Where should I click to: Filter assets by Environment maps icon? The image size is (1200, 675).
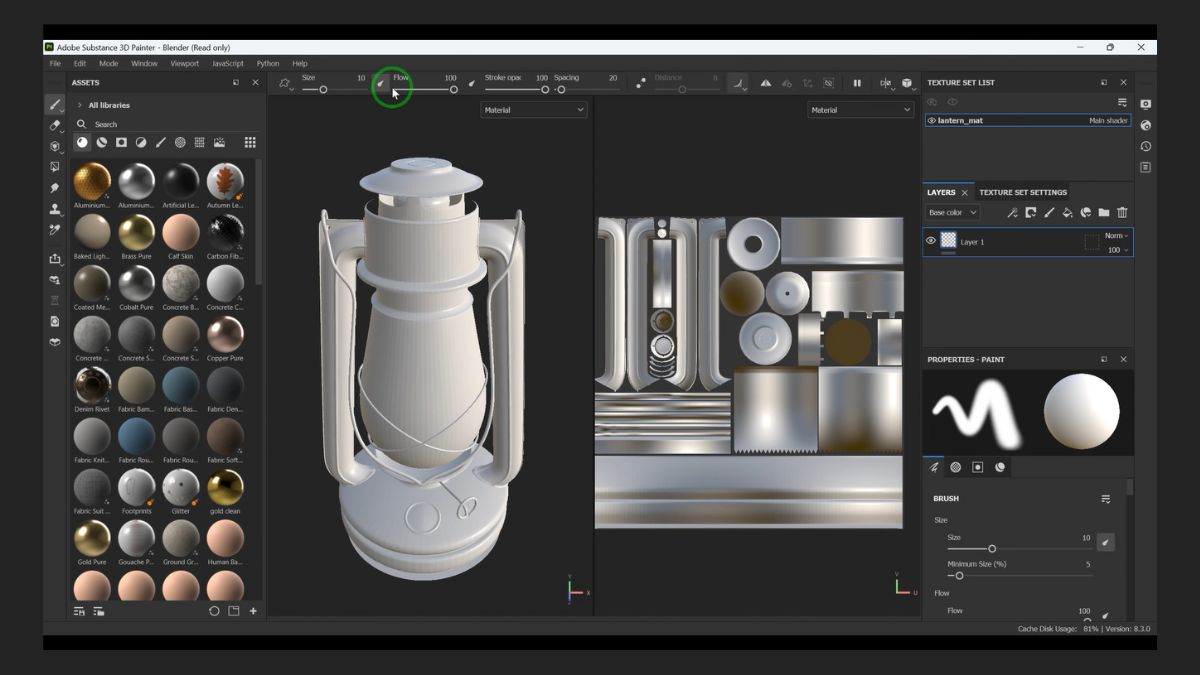(219, 143)
